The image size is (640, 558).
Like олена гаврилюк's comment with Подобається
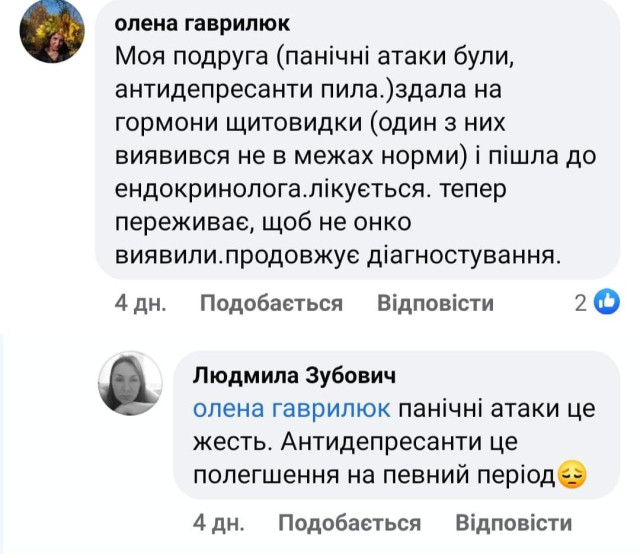(x=271, y=303)
